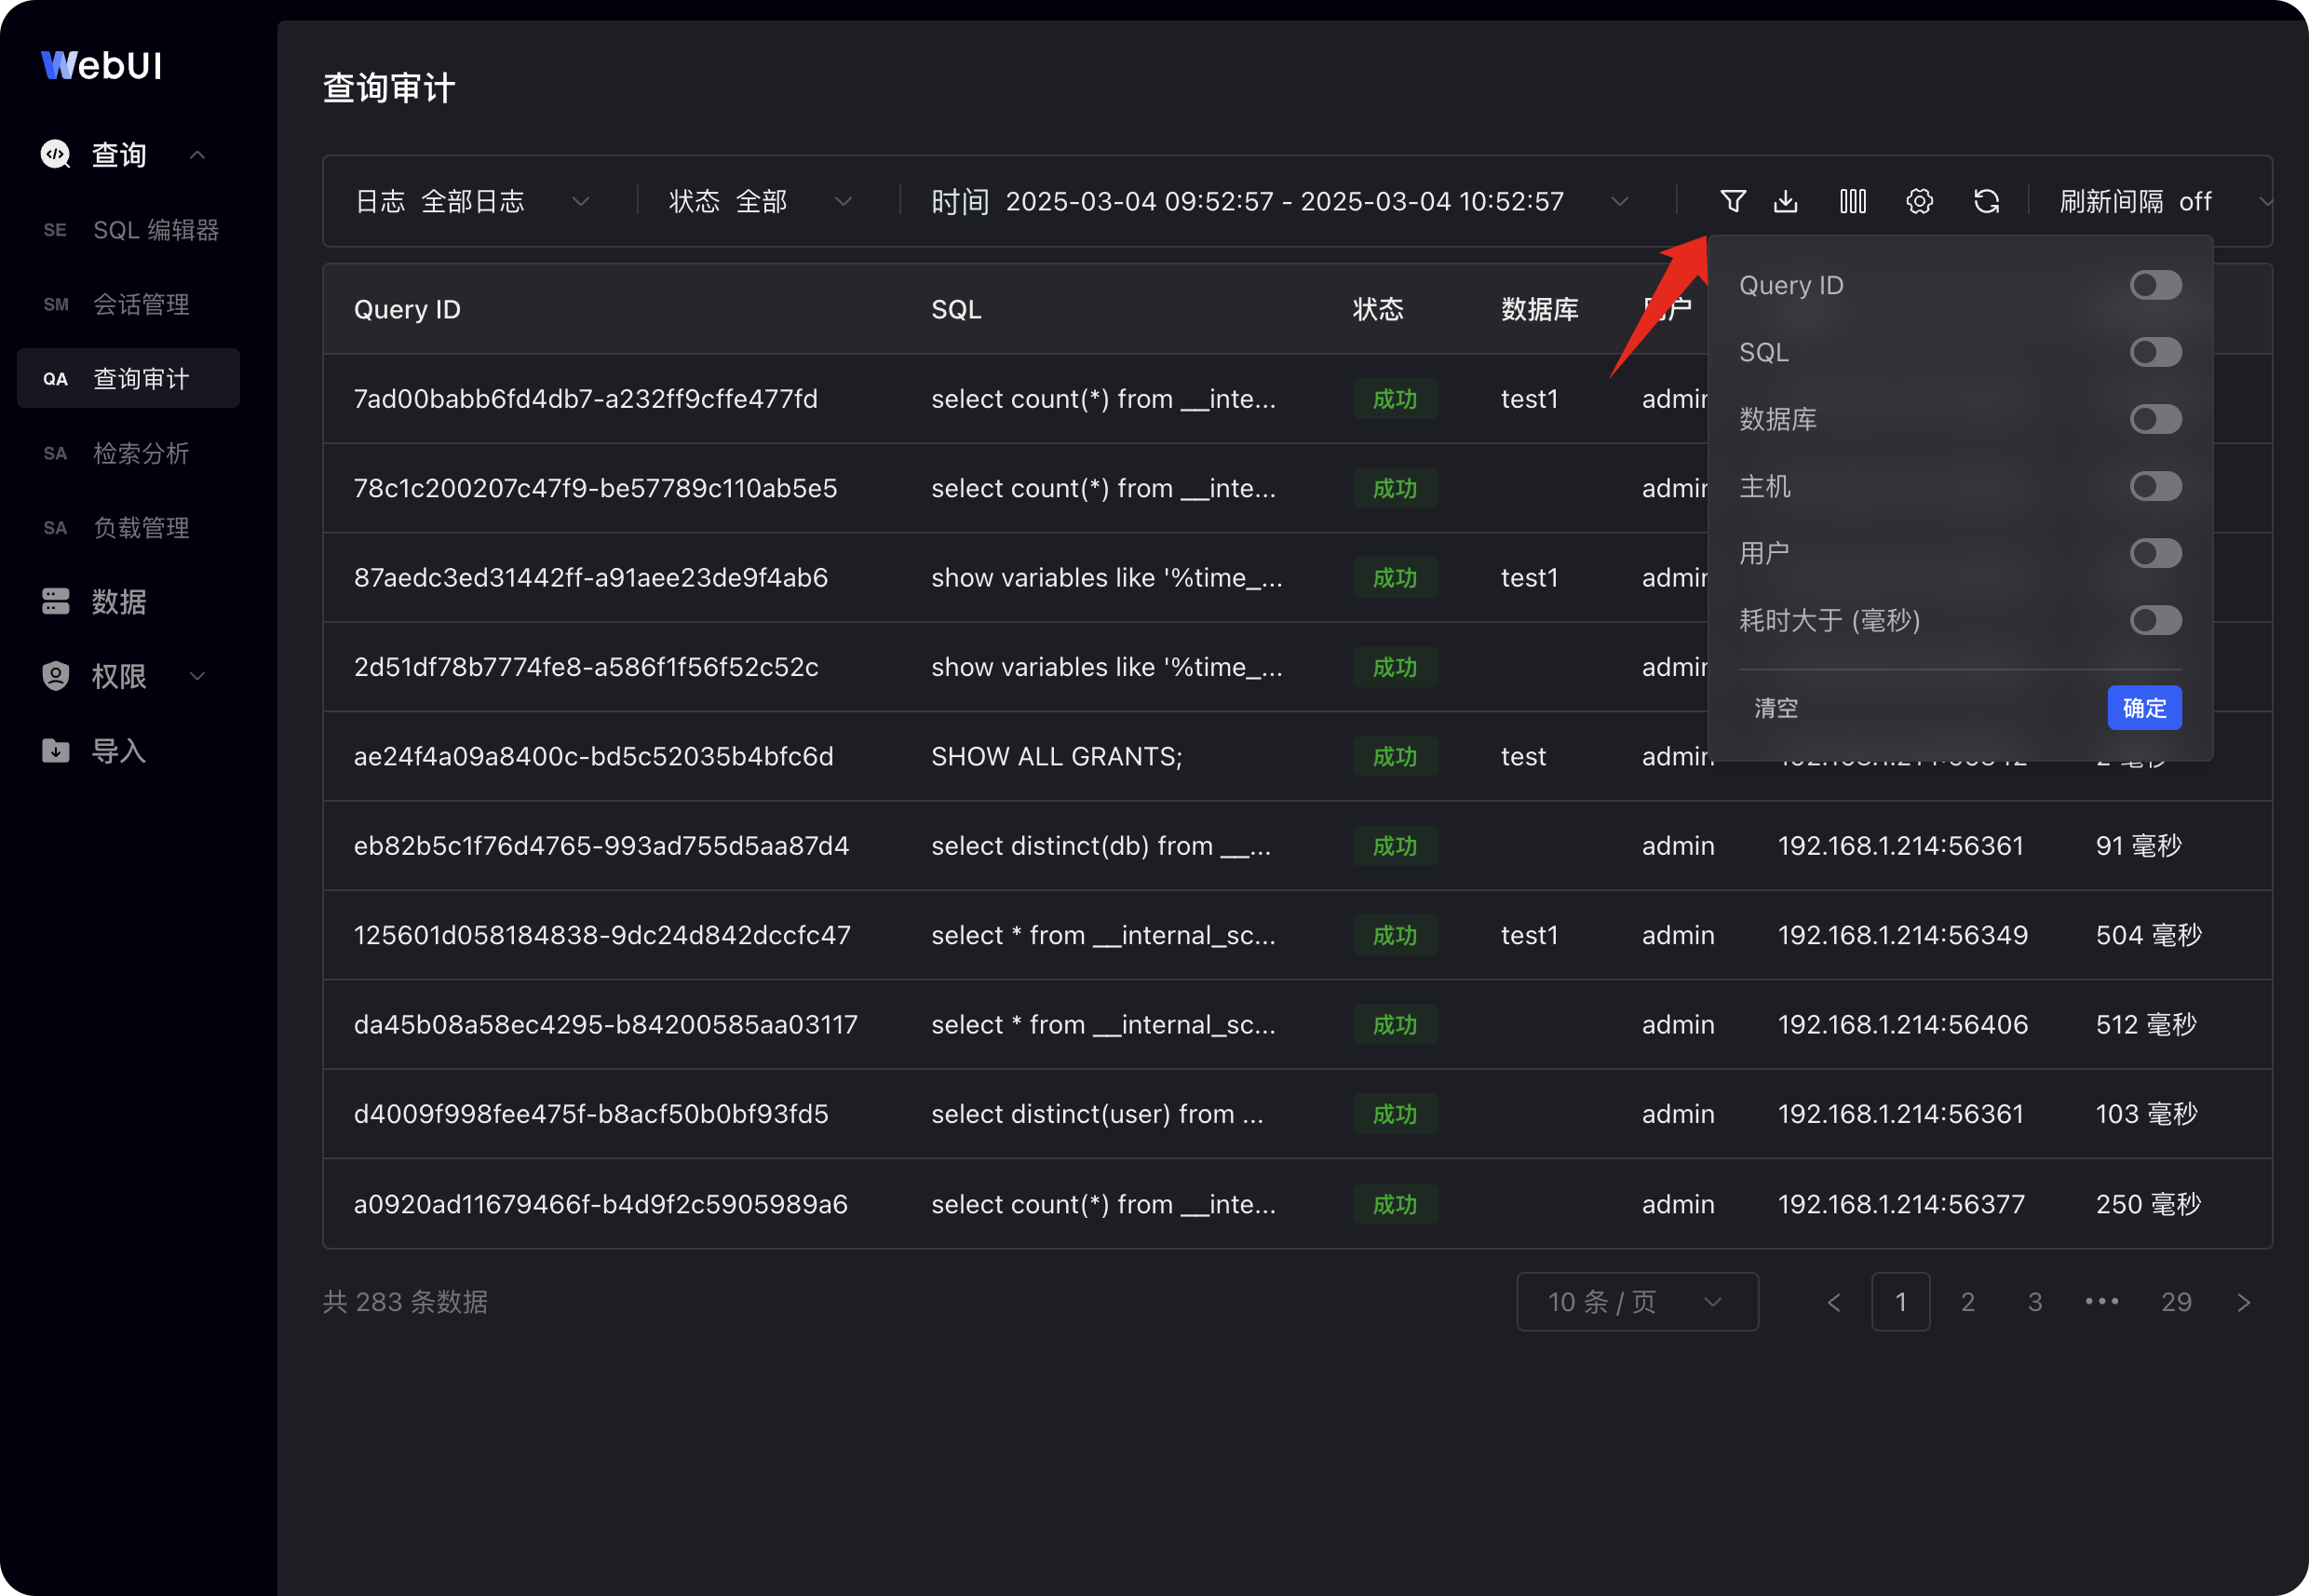Click the refresh icon in toolbar
Viewport: 2309px width, 1596px height.
pyautogui.click(x=1987, y=201)
